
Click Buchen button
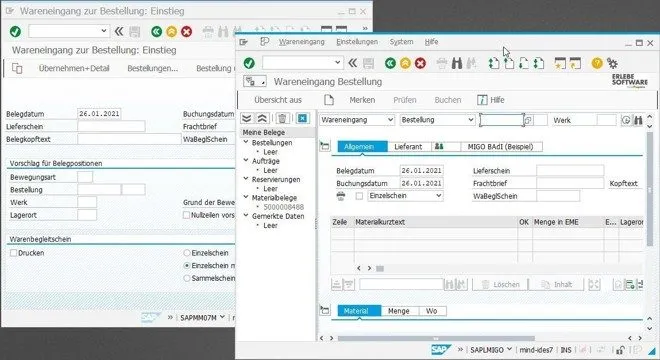[447, 100]
